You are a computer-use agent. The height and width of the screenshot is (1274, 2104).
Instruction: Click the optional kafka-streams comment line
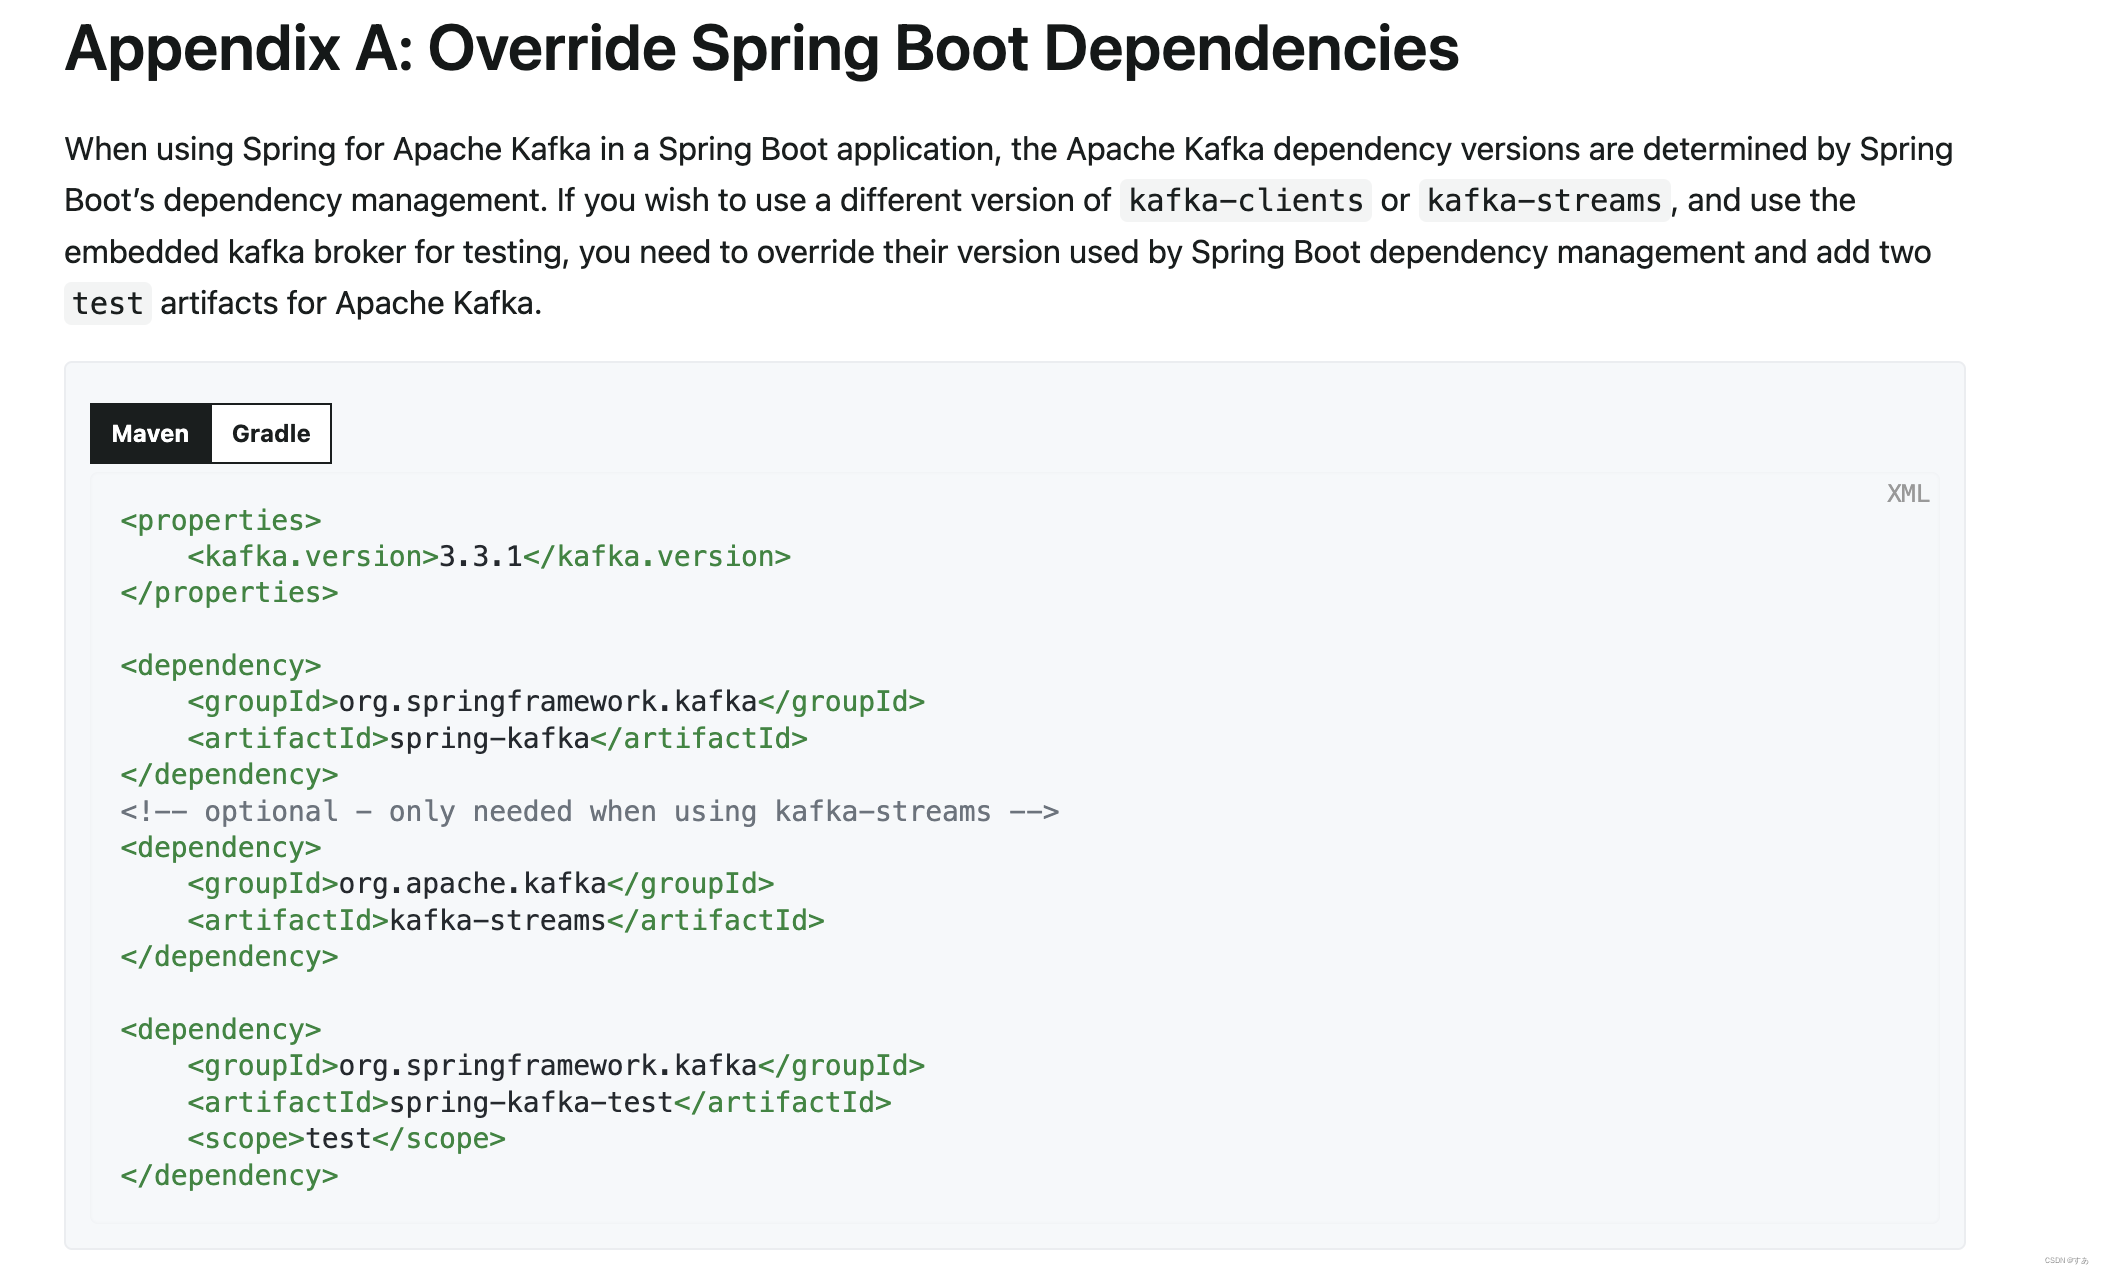(x=590, y=810)
